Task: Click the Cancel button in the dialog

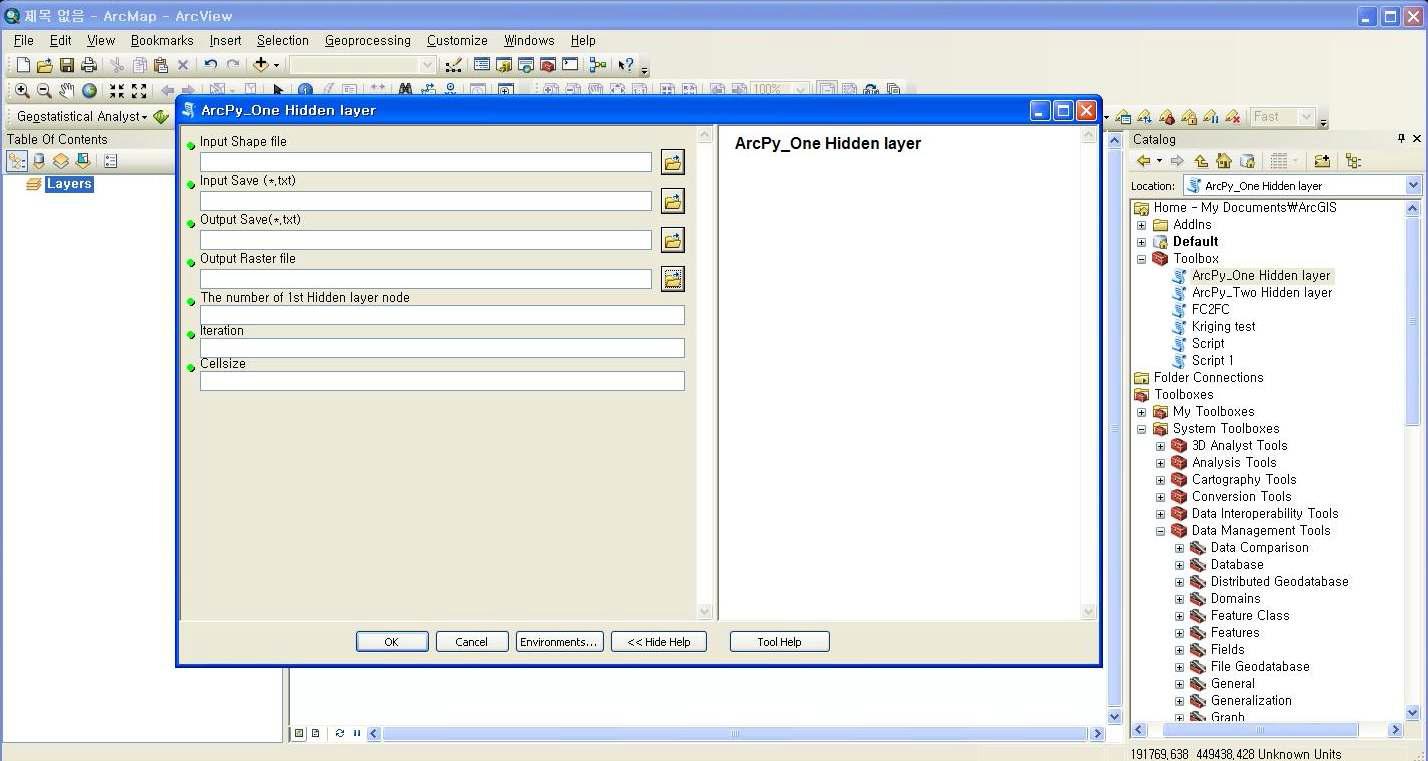Action: 472,642
